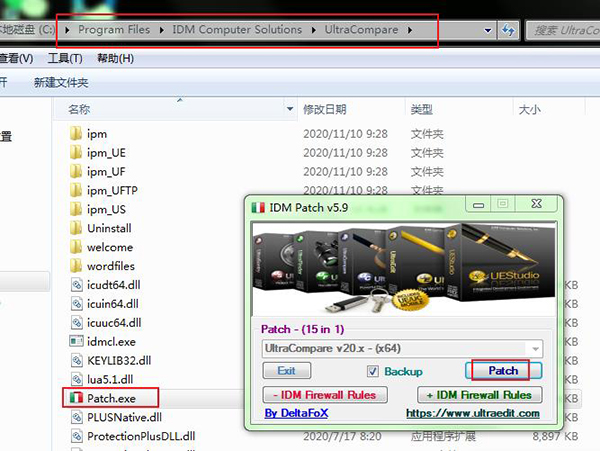Click the IDM Computer Solutions breadcrumb segment
Viewport: 600px width, 451px height.
[x=237, y=30]
